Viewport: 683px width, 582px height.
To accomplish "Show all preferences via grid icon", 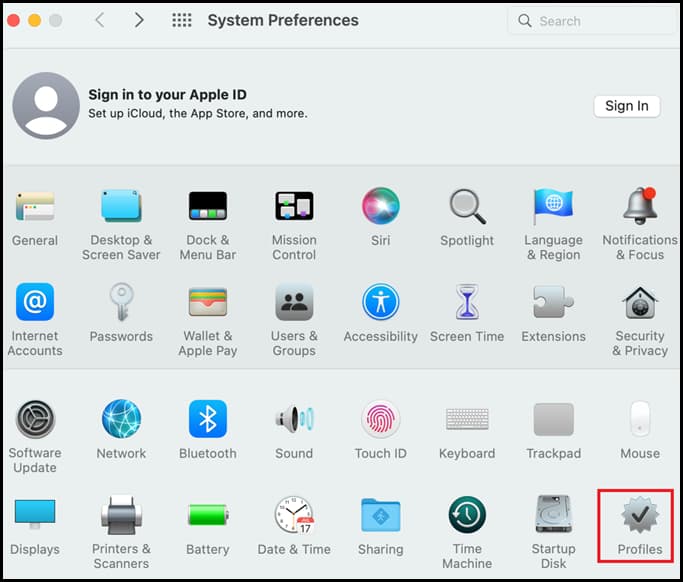I will pyautogui.click(x=182, y=20).
